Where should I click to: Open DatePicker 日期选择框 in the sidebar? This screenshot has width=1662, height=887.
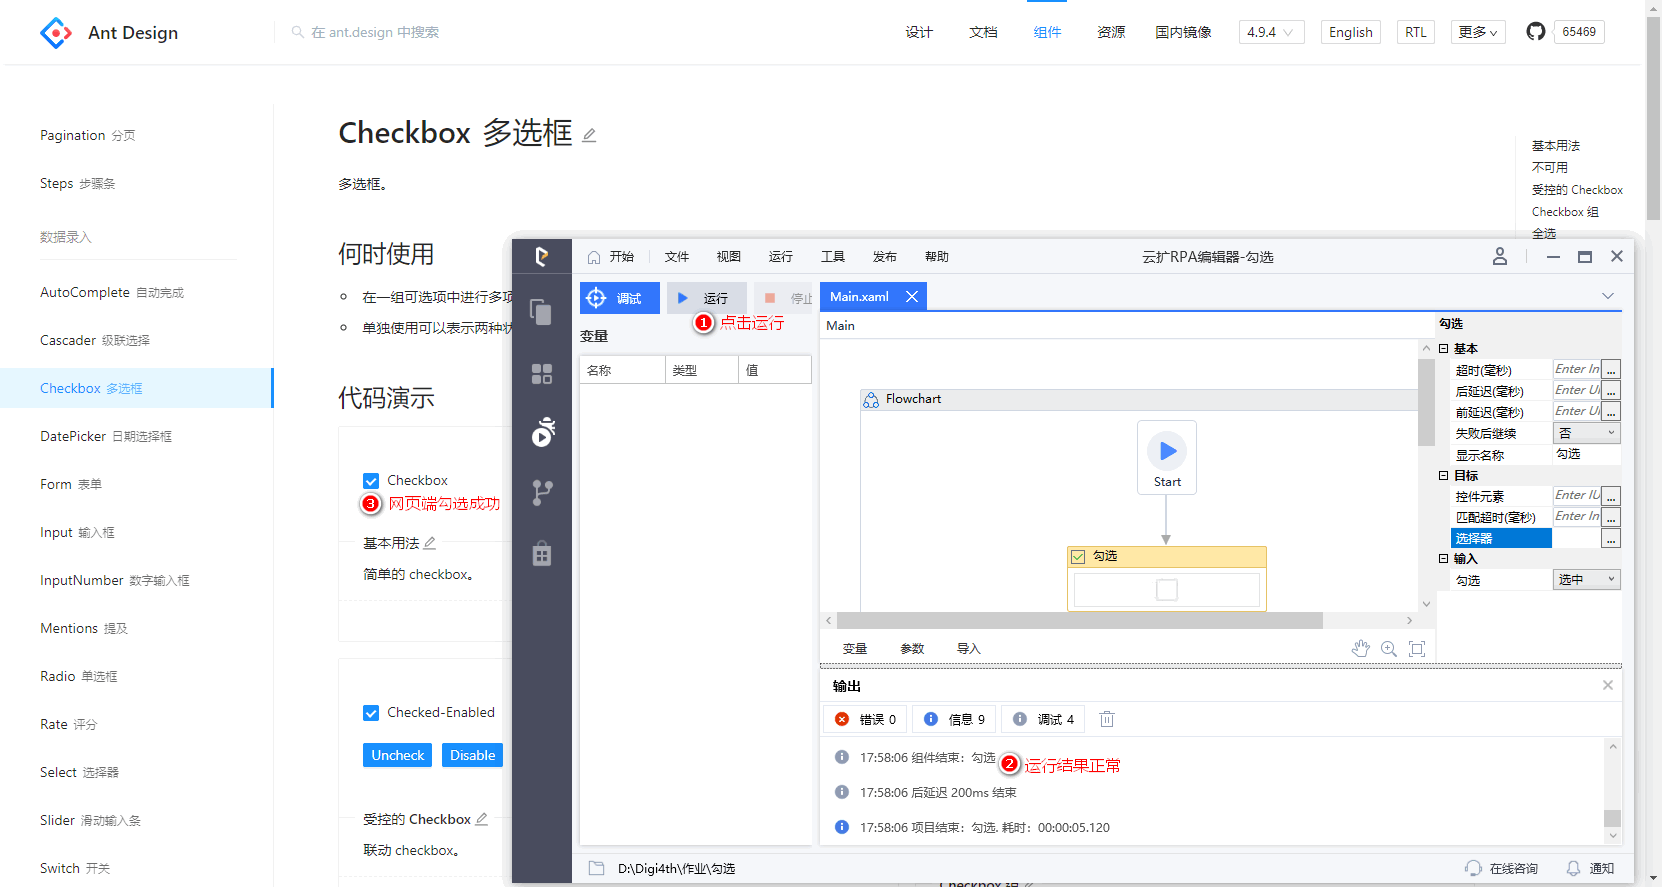pos(106,436)
